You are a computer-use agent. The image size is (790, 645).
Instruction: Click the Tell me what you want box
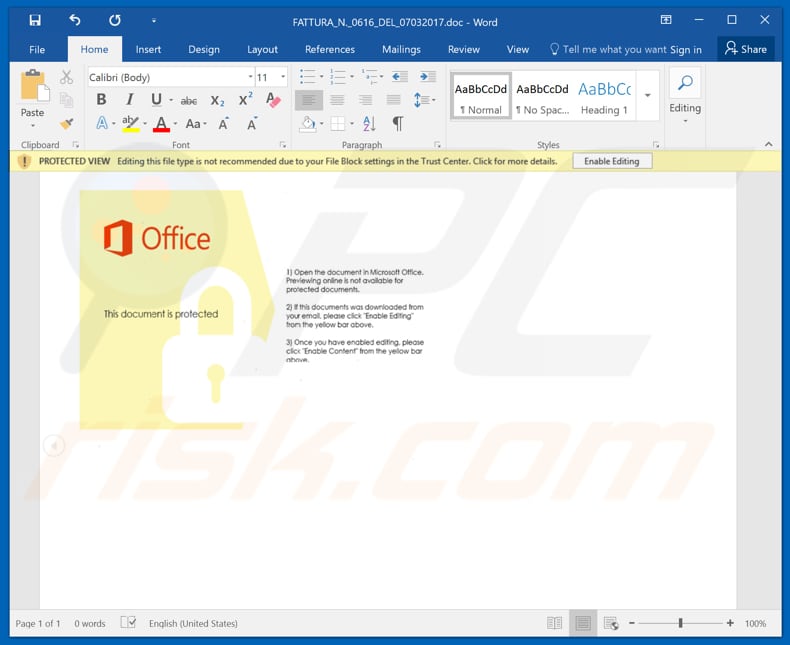pyautogui.click(x=608, y=49)
